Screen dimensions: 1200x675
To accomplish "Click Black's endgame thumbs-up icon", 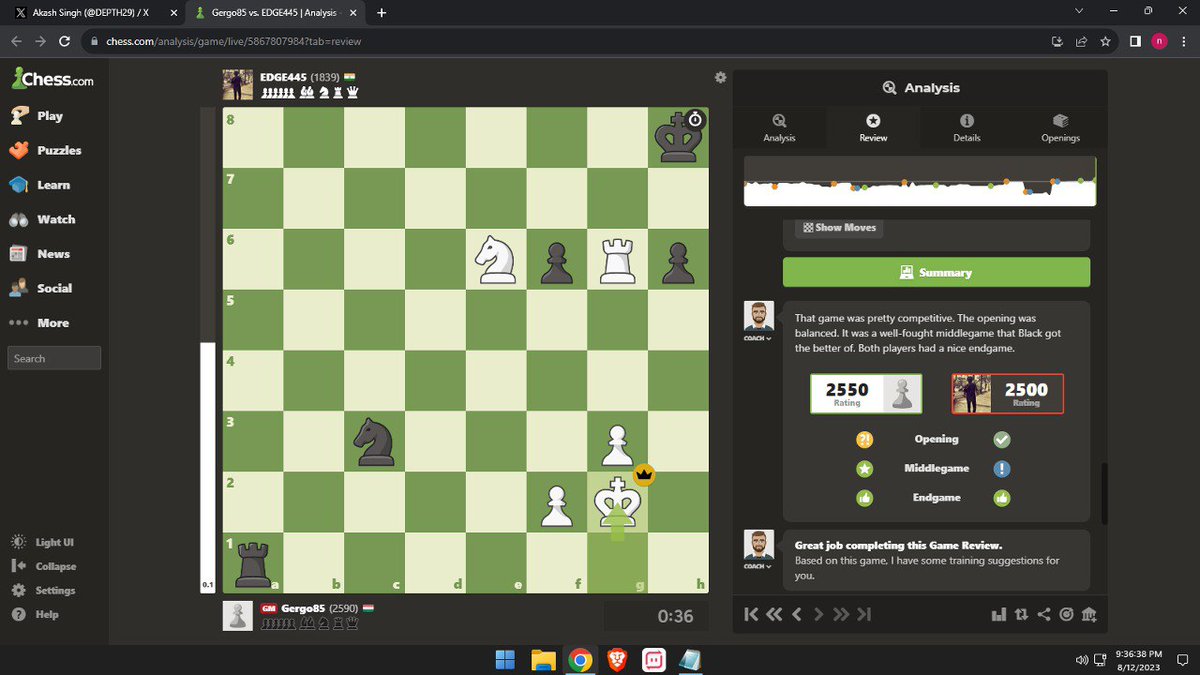I will tap(1002, 497).
